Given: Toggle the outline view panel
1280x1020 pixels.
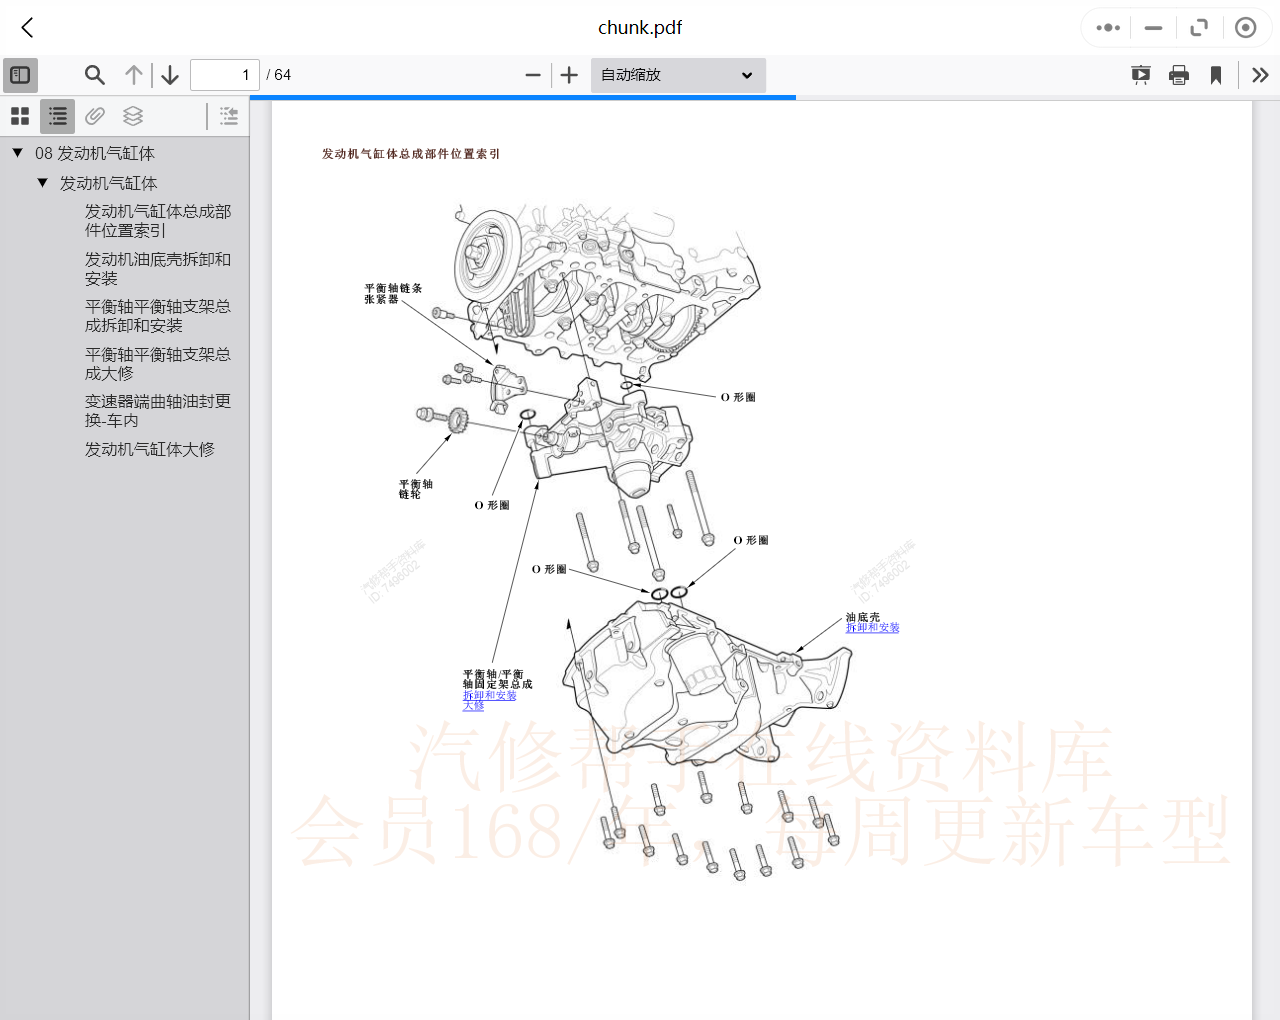Looking at the screenshot, I should (x=57, y=116).
